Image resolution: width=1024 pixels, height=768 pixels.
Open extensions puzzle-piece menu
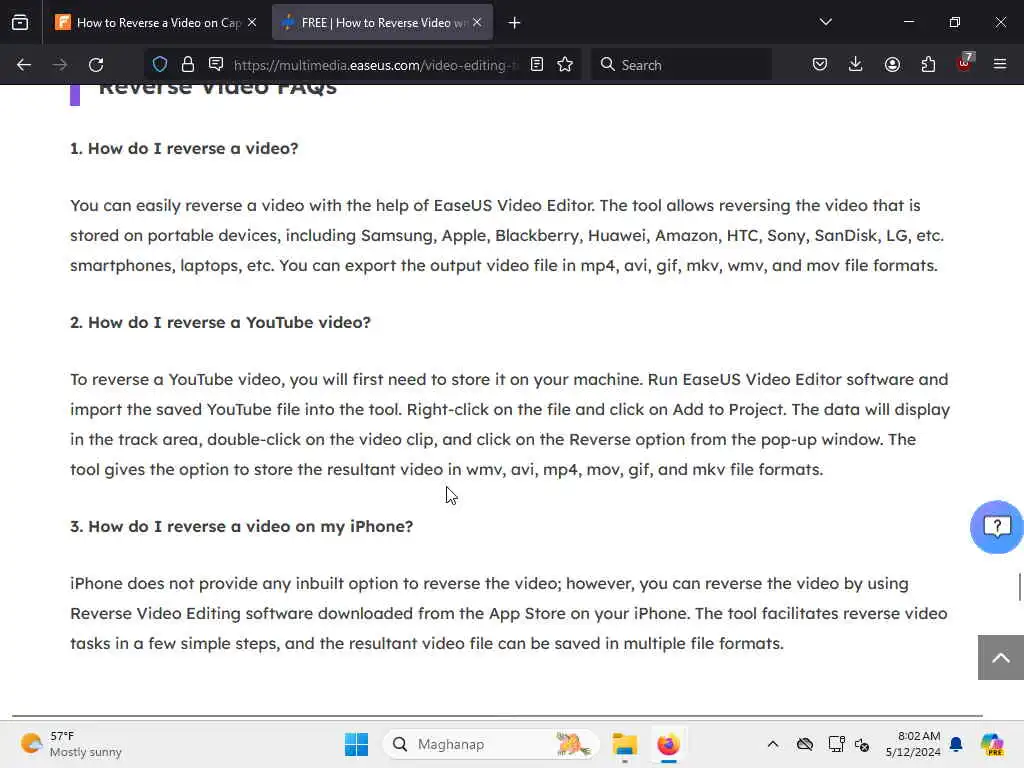pos(928,64)
